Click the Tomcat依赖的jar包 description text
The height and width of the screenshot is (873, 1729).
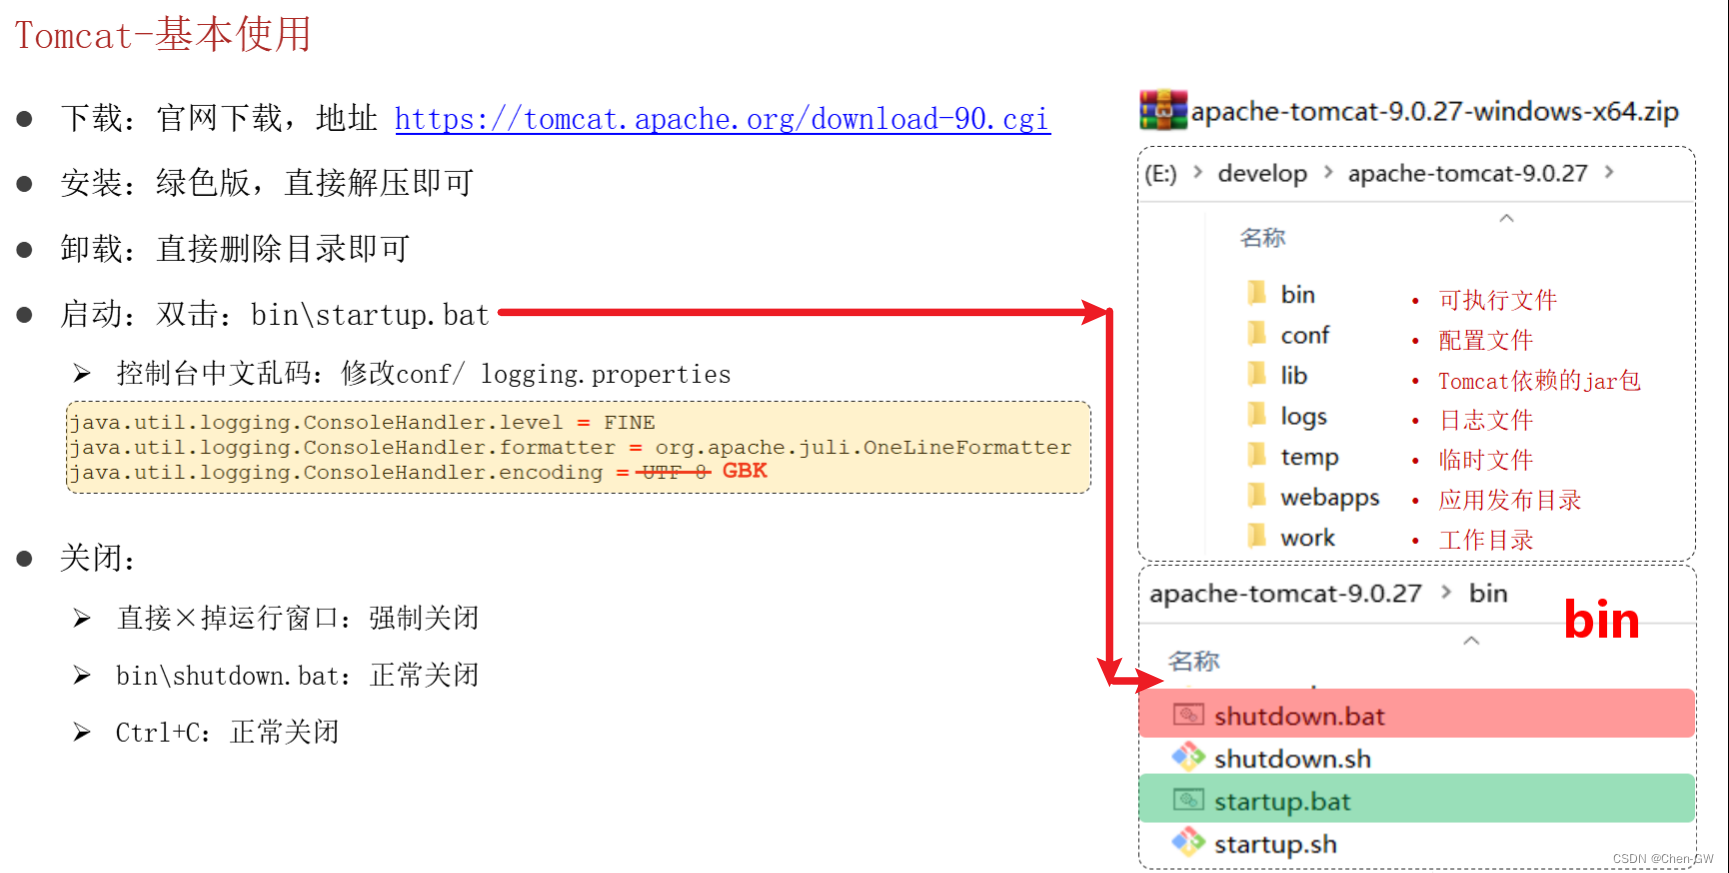[x=1539, y=381]
